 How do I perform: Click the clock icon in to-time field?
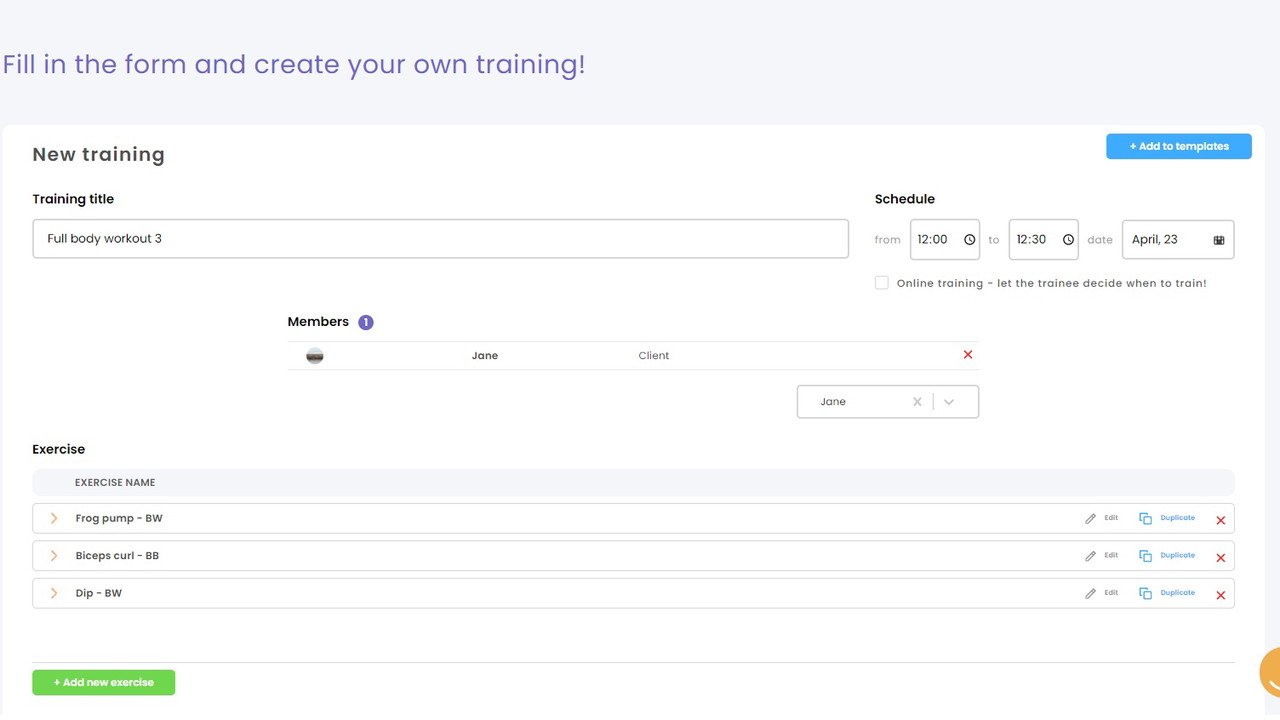1068,240
